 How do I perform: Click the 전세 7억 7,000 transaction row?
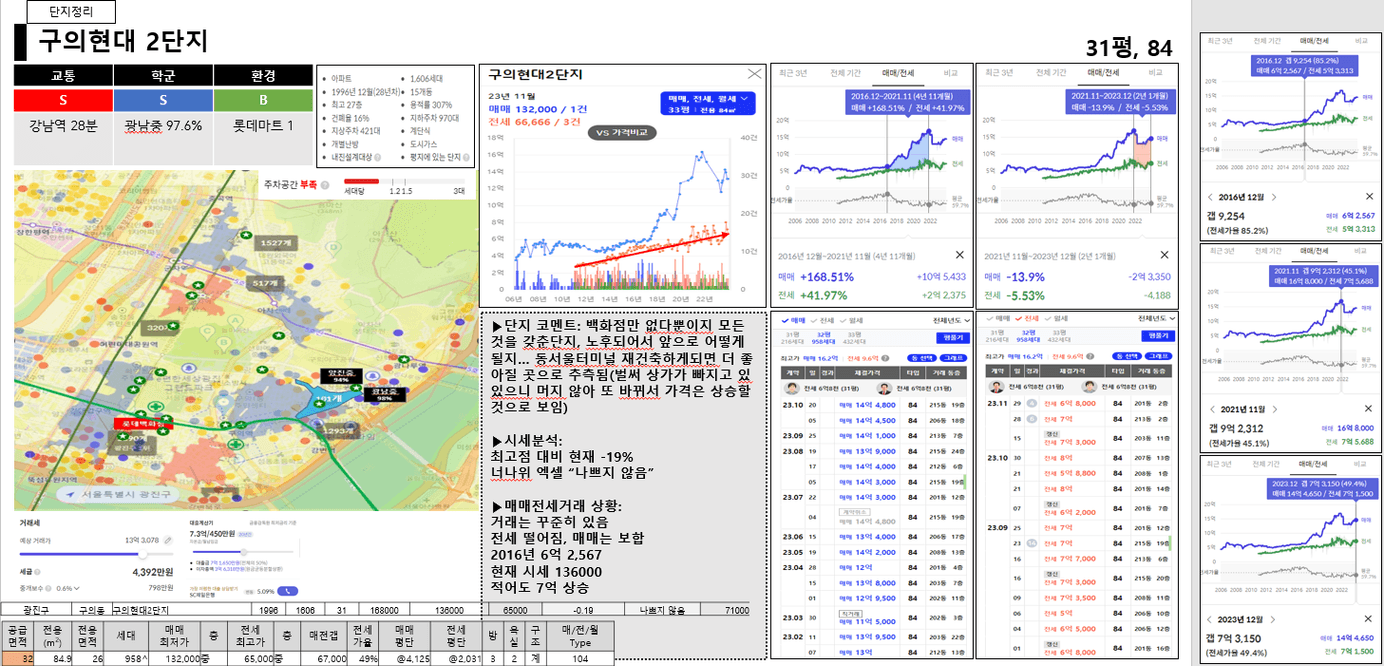(x=1081, y=559)
